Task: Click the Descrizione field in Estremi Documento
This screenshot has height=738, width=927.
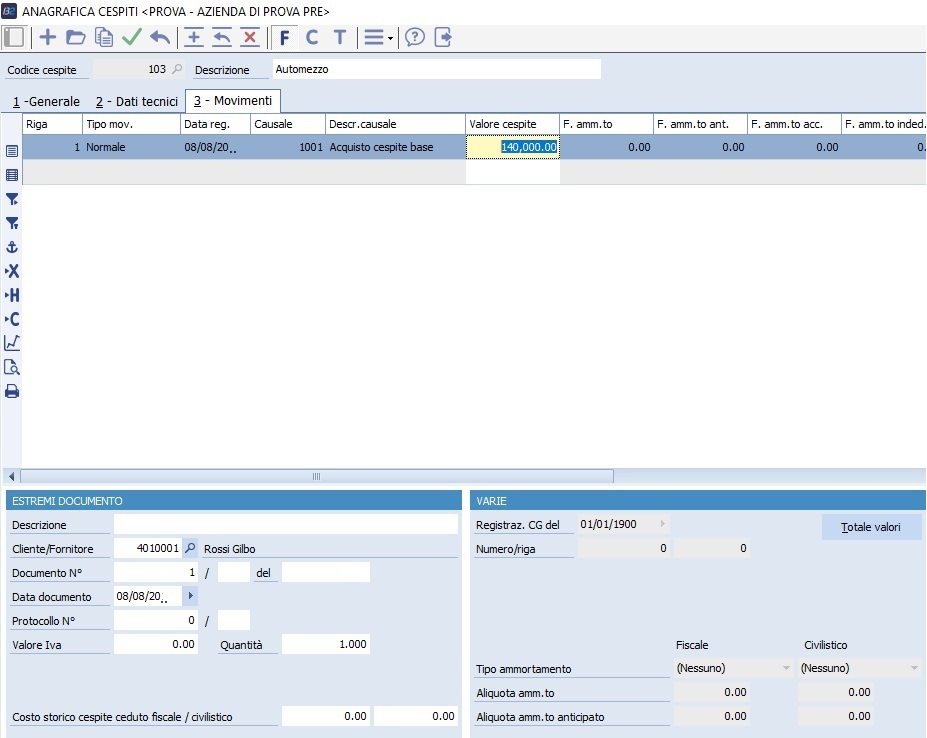Action: 285,525
